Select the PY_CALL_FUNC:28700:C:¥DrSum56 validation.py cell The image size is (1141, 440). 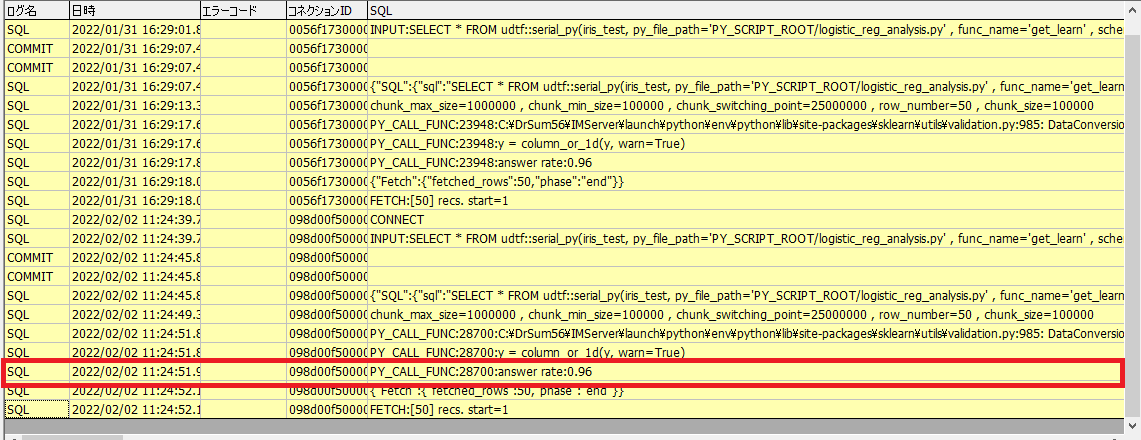pyautogui.click(x=746, y=334)
